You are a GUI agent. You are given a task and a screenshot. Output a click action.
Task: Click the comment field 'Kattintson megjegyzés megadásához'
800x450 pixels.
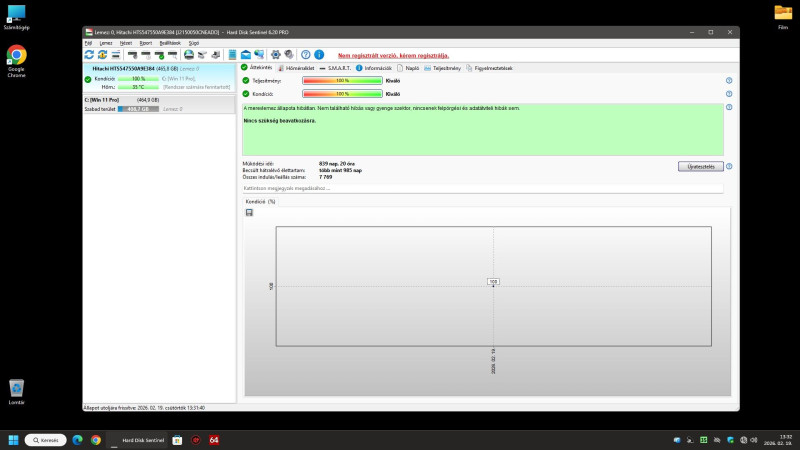coord(483,188)
